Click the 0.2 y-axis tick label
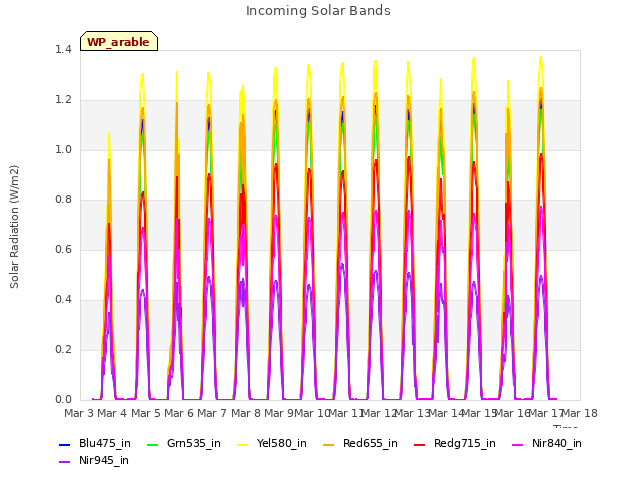This screenshot has width=640, height=480. pyautogui.click(x=63, y=350)
